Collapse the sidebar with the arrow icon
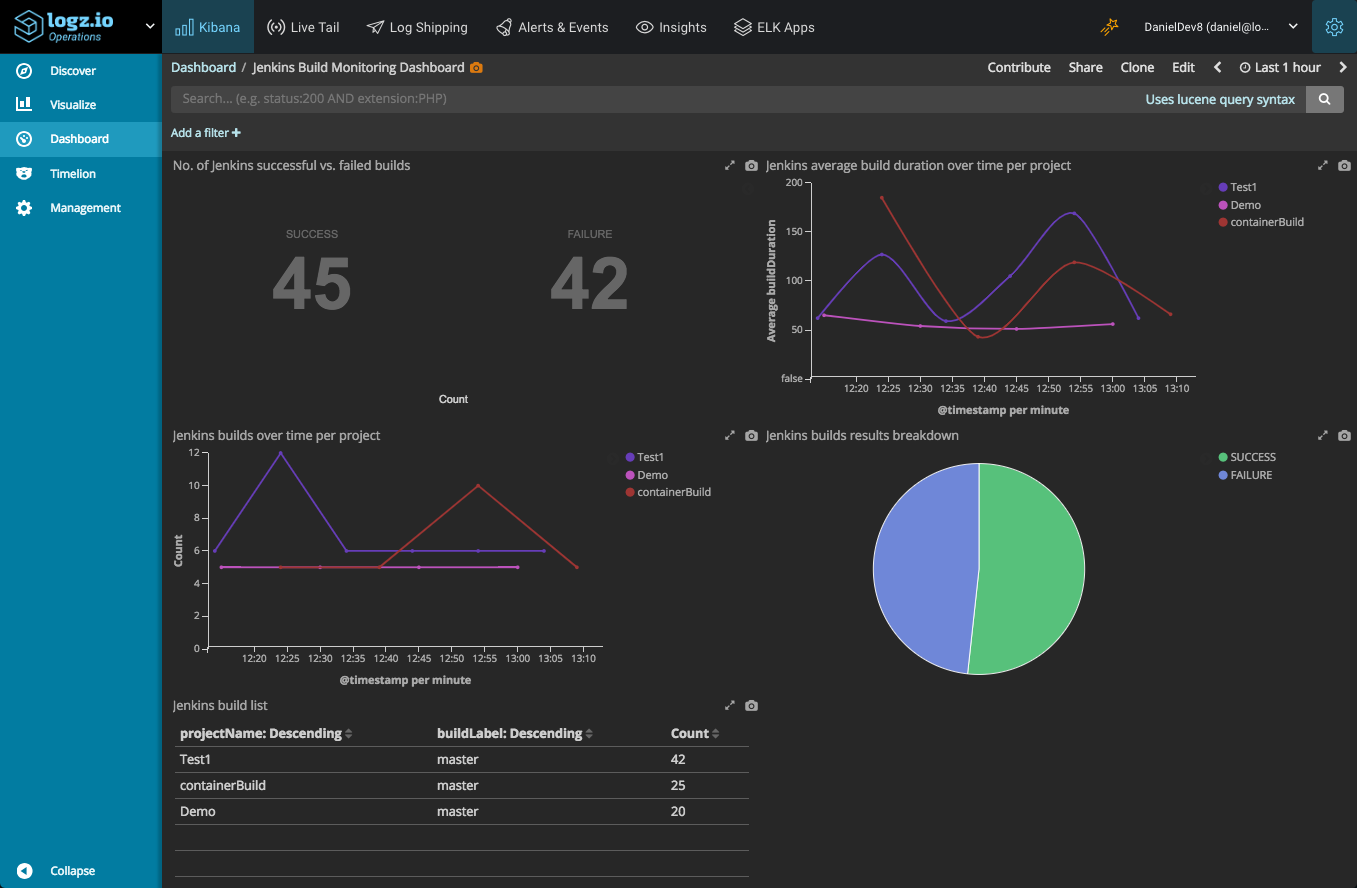This screenshot has height=888, width=1357. [25, 871]
